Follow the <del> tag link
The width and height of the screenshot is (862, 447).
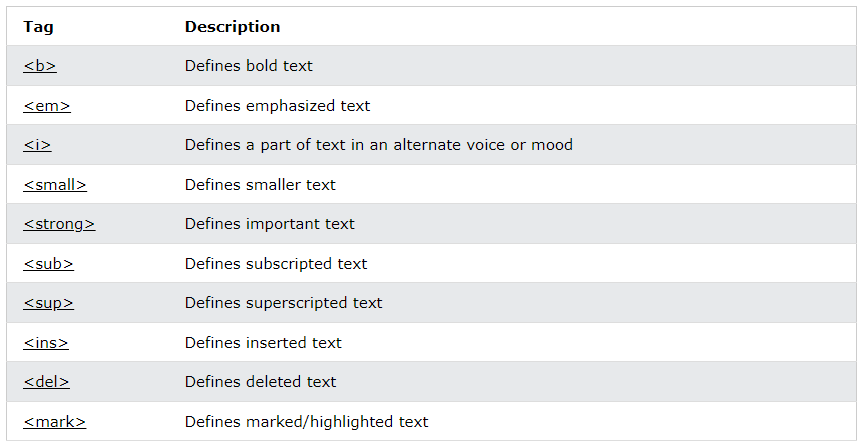46,382
